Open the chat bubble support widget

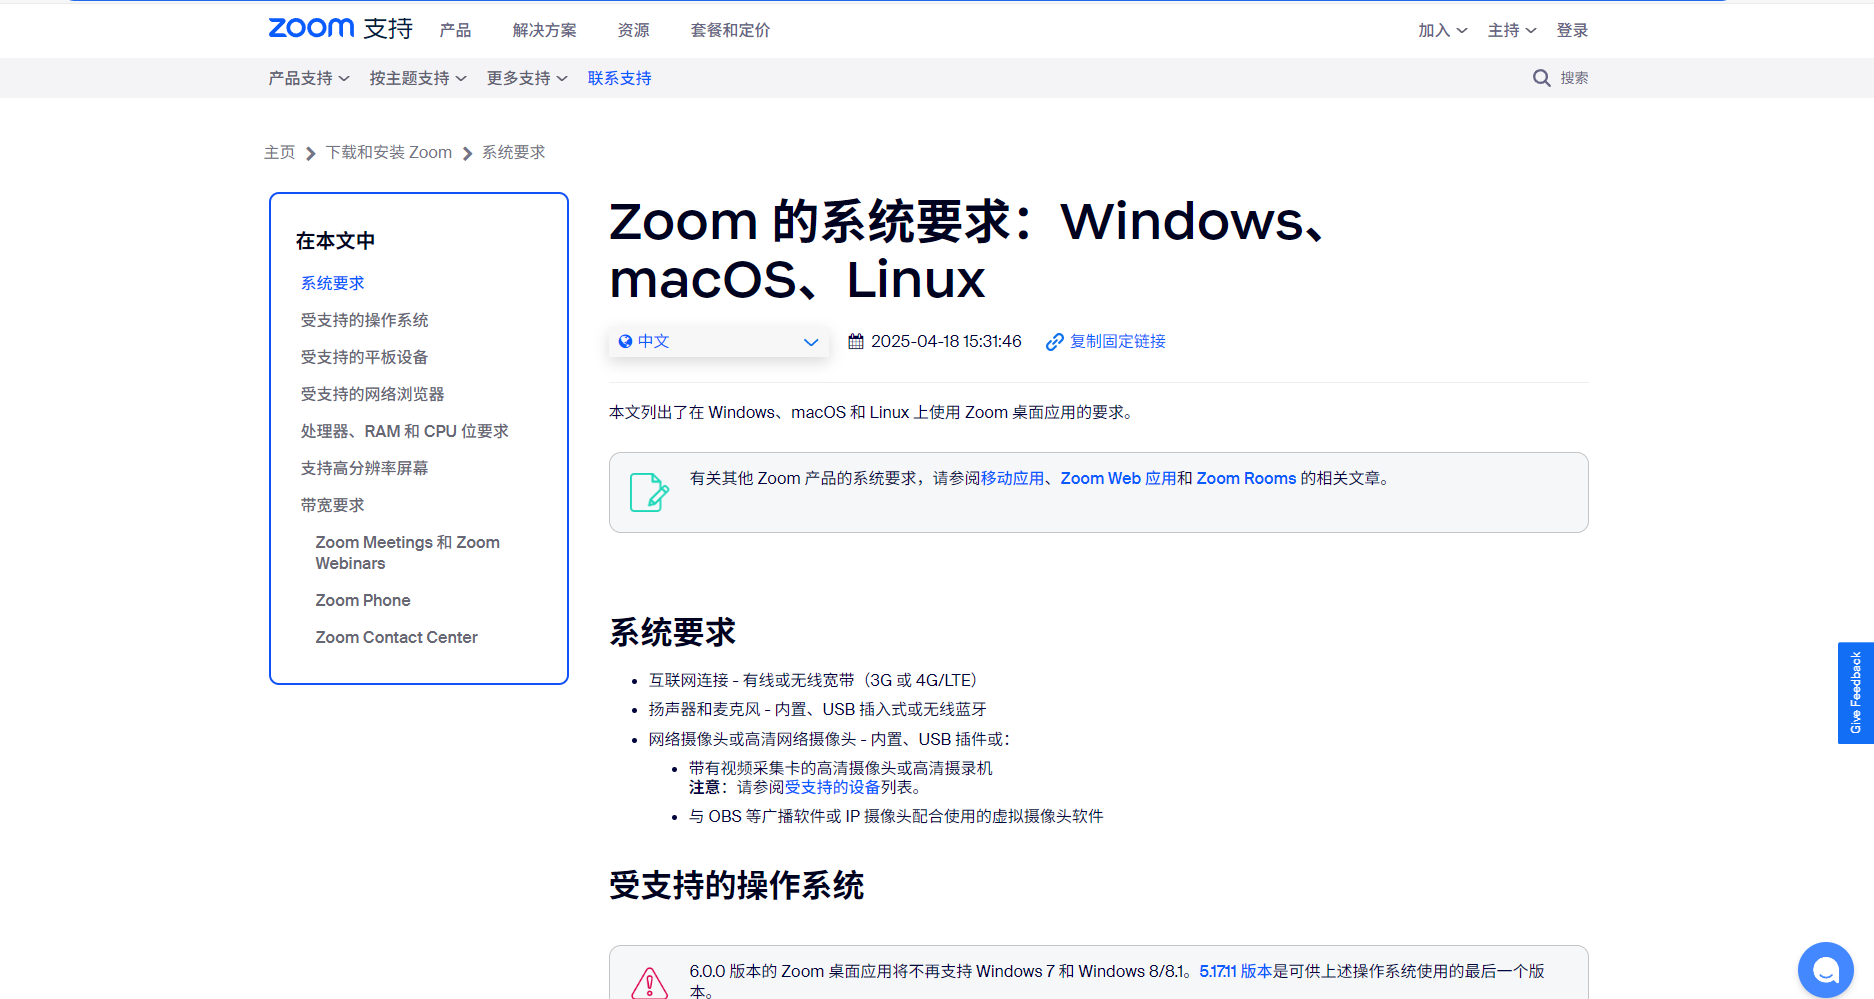point(1825,969)
